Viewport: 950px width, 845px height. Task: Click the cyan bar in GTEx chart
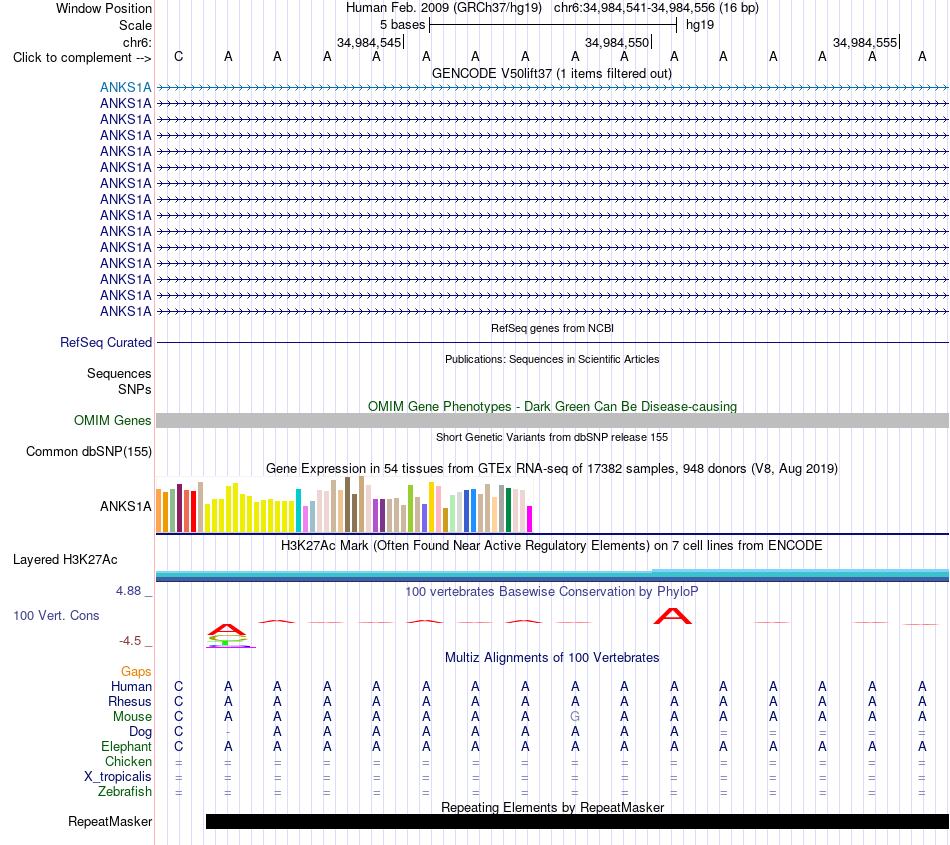coord(298,511)
